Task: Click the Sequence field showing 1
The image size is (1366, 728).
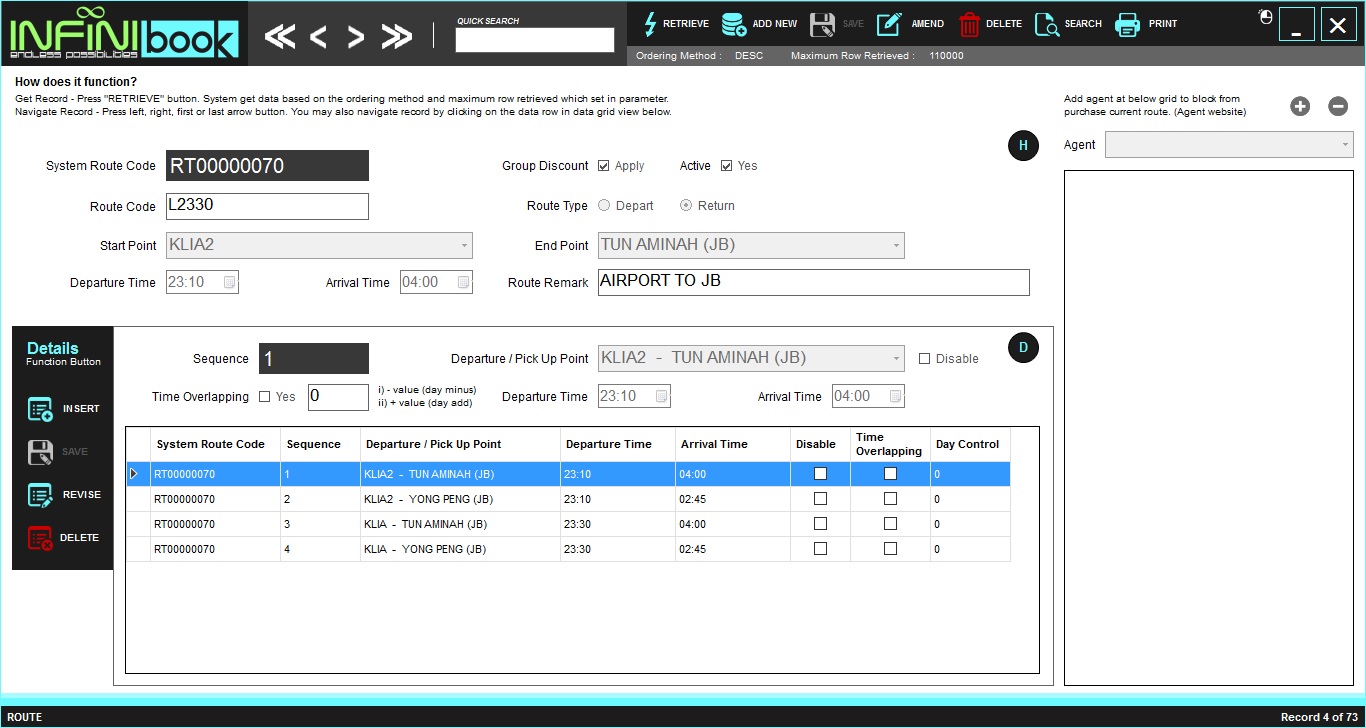Action: point(314,358)
